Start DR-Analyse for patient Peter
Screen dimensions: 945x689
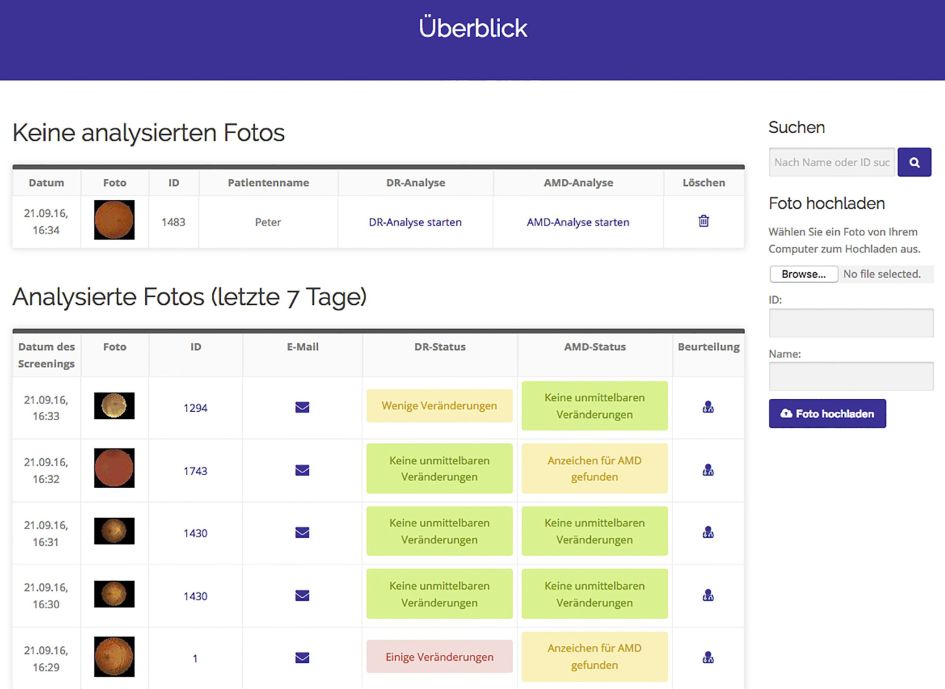point(415,222)
